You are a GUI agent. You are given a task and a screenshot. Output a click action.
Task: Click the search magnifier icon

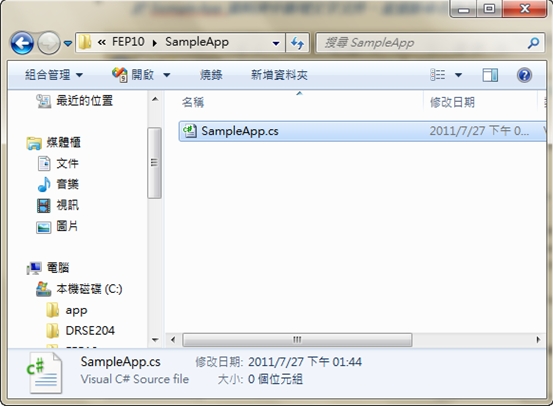533,43
